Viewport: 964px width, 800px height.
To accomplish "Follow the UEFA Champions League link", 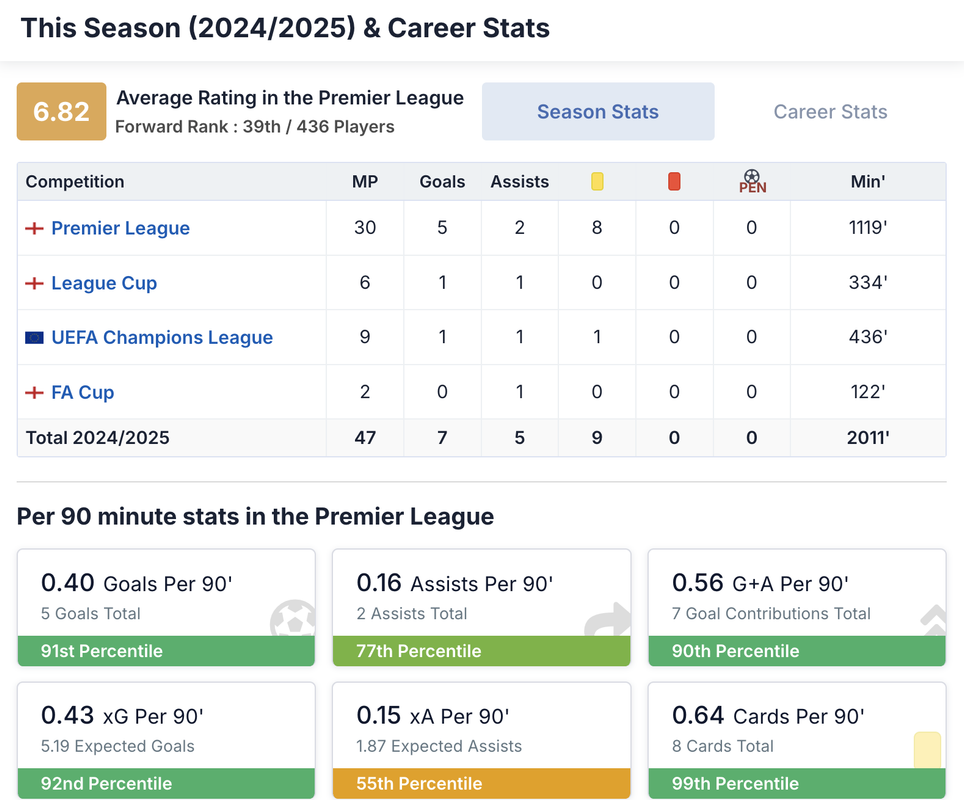I will (x=162, y=338).
